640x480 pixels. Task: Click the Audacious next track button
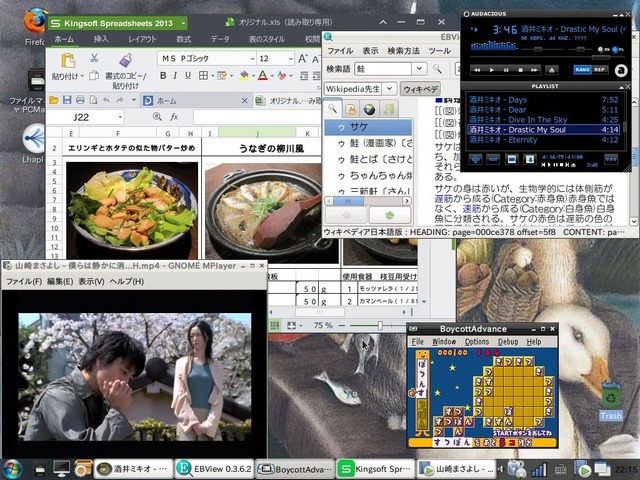pyautogui.click(x=534, y=70)
